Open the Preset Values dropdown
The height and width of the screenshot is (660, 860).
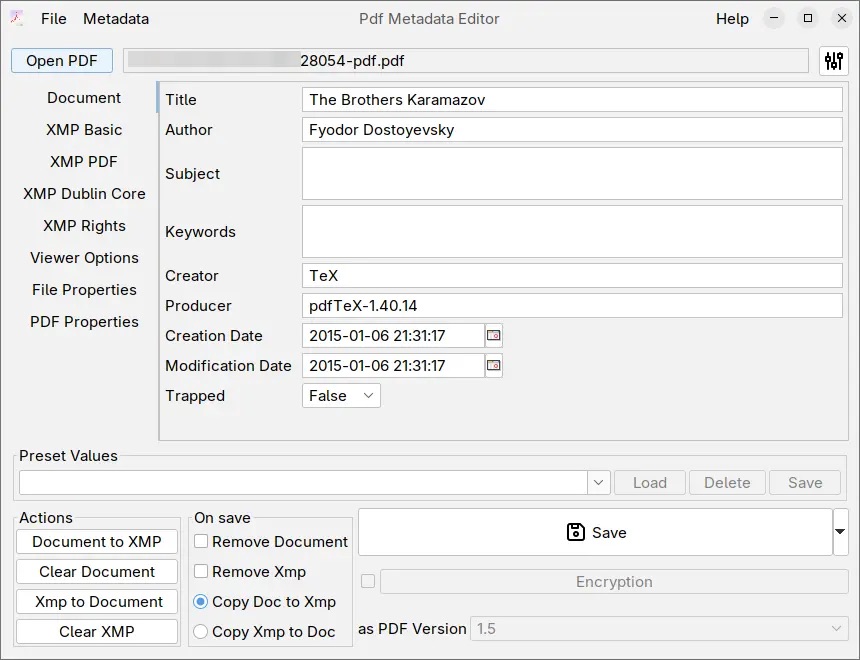click(x=598, y=482)
